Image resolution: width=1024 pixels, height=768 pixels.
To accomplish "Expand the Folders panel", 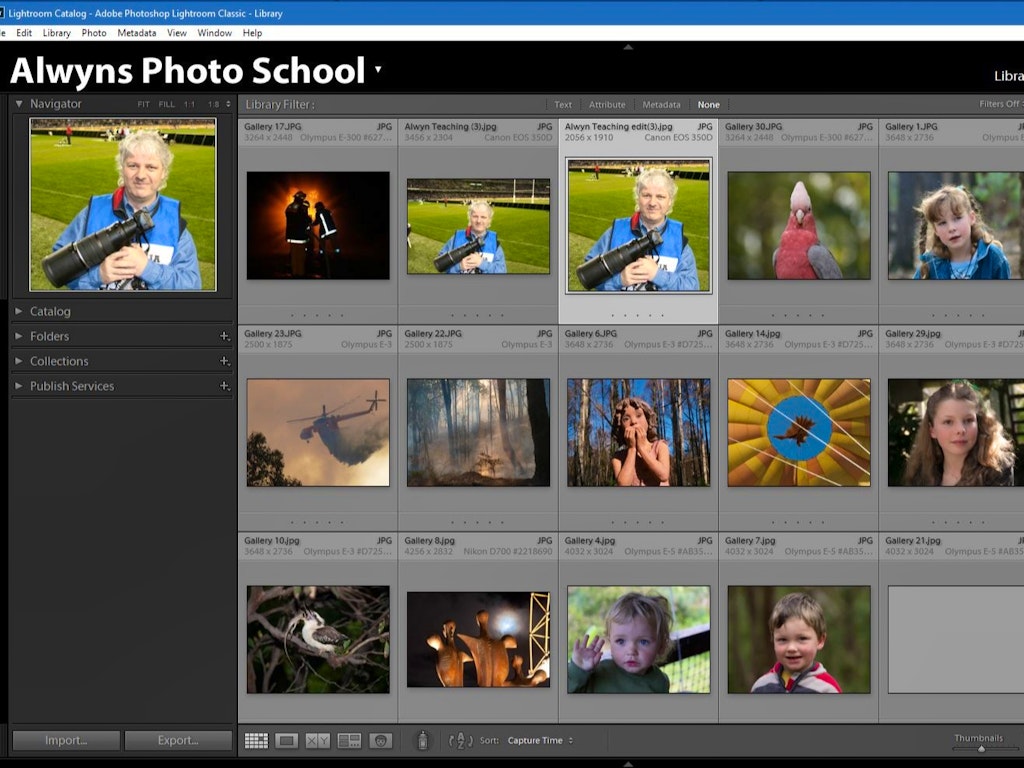I will point(19,336).
